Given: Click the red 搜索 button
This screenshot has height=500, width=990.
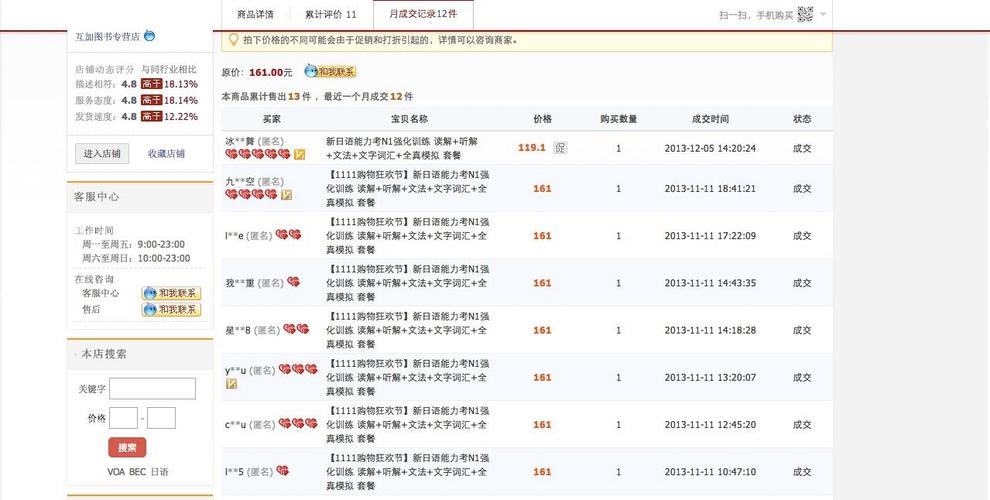Looking at the screenshot, I should [x=127, y=448].
